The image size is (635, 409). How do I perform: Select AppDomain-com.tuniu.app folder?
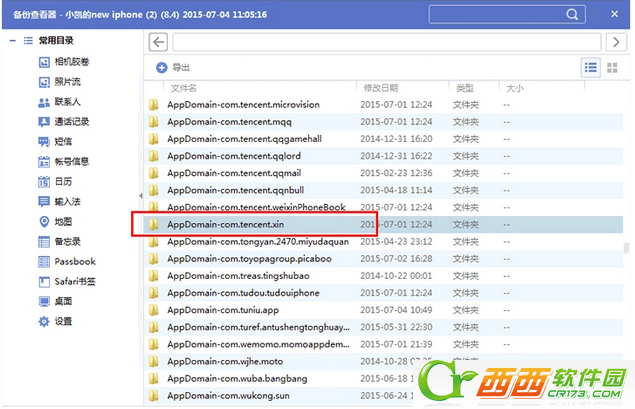pos(383,310)
